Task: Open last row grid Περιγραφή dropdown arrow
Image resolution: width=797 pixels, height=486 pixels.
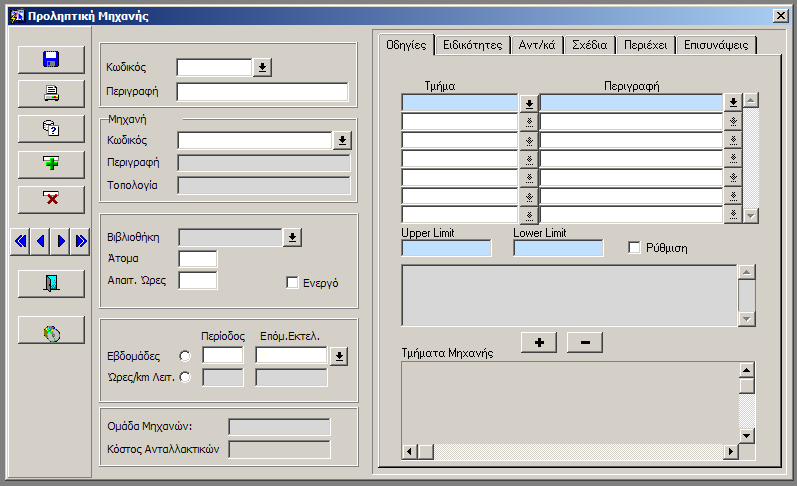Action: tap(733, 214)
